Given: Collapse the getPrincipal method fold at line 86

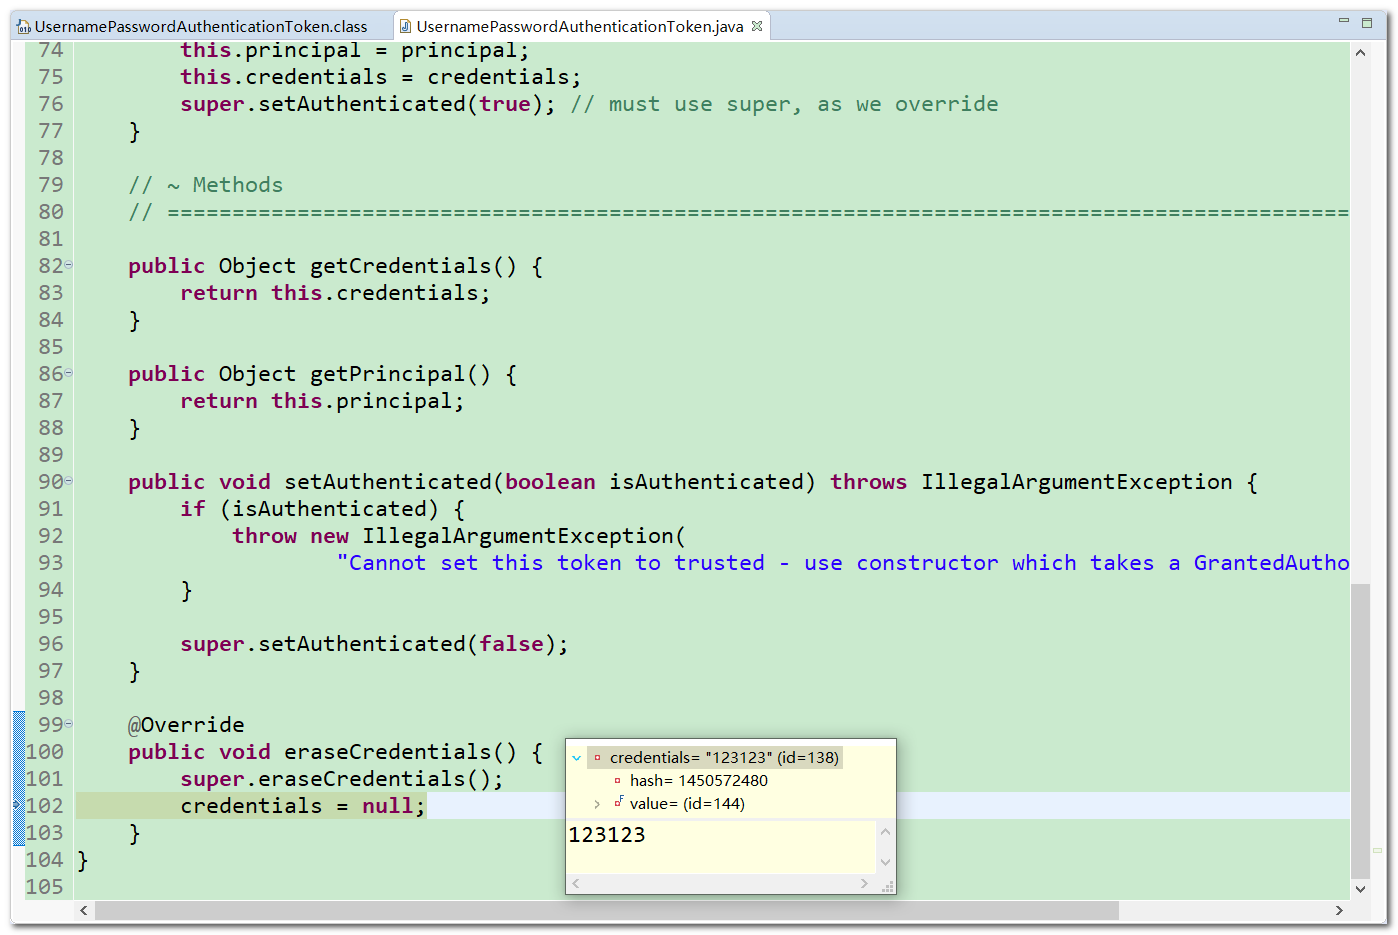Looking at the screenshot, I should 69,373.
